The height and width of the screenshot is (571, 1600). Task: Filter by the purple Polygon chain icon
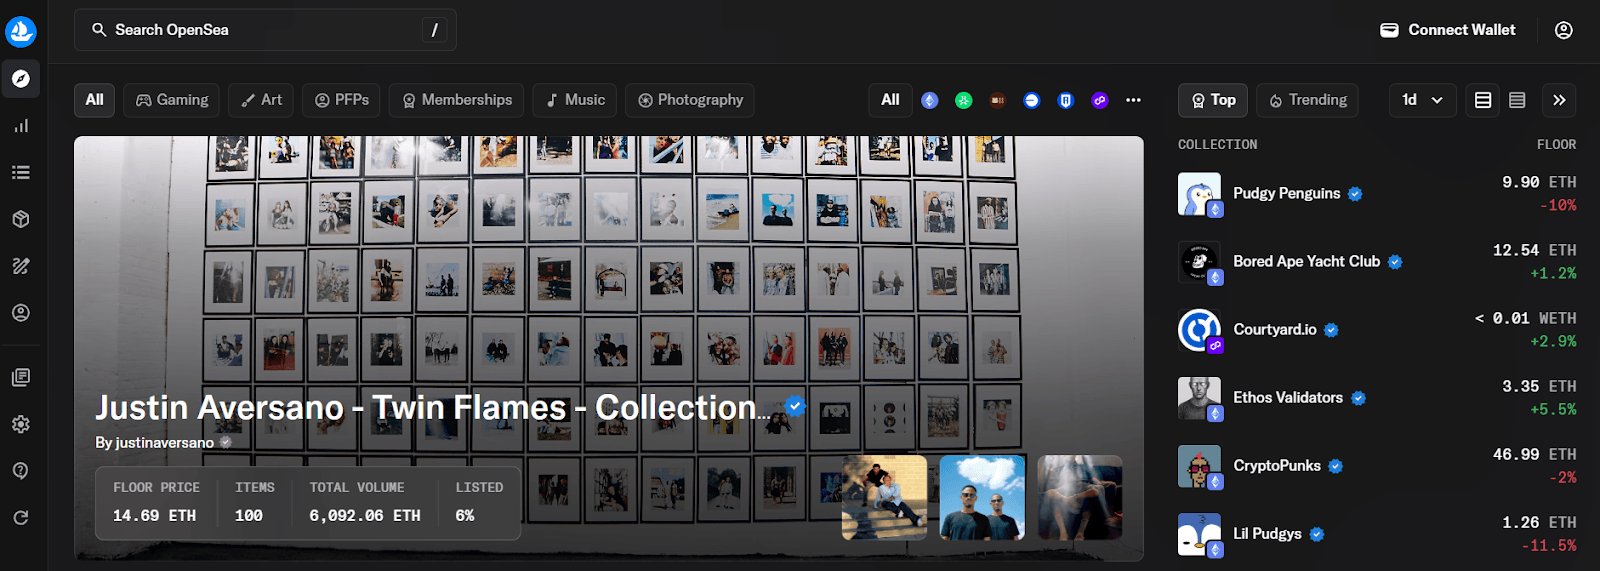click(1100, 100)
